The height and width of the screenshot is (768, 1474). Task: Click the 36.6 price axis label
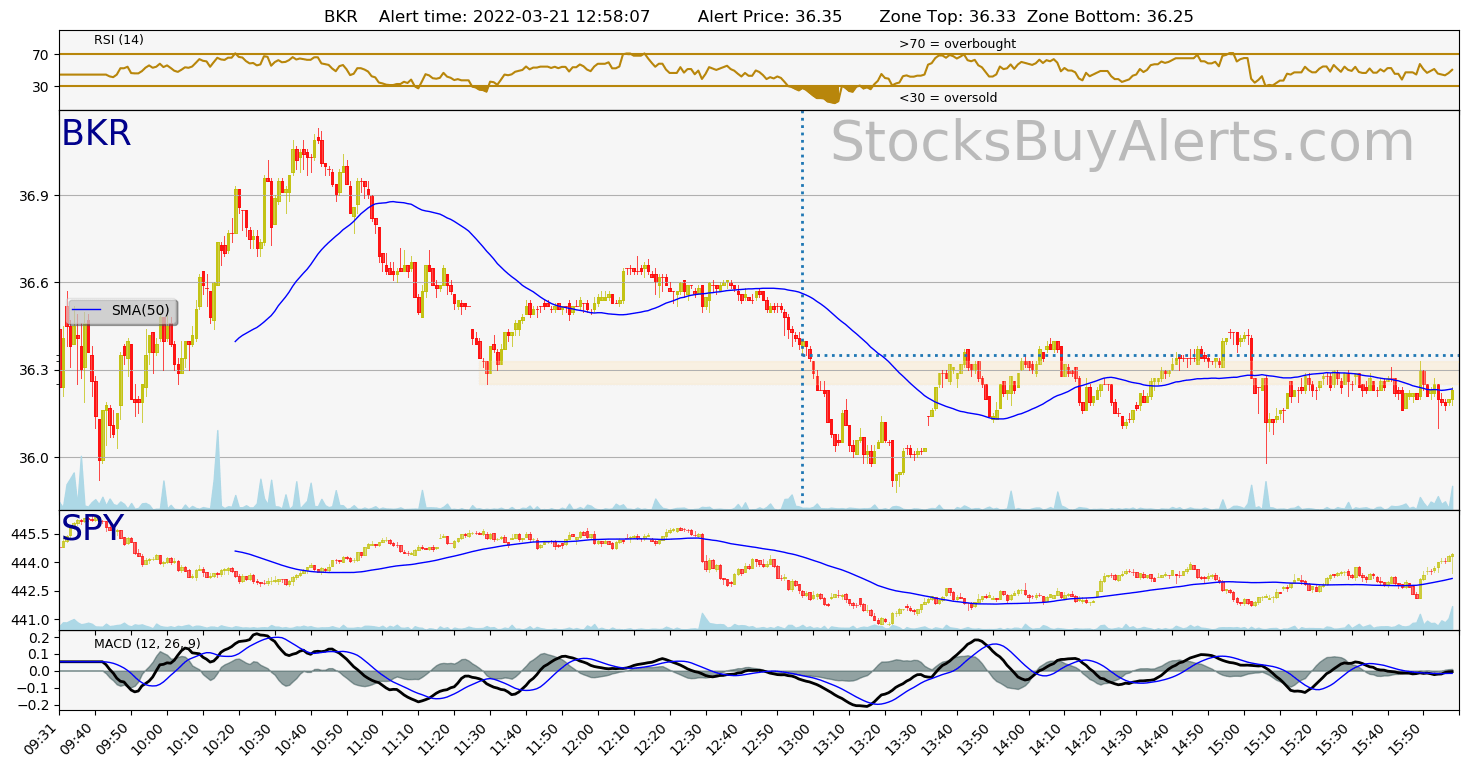pos(34,283)
